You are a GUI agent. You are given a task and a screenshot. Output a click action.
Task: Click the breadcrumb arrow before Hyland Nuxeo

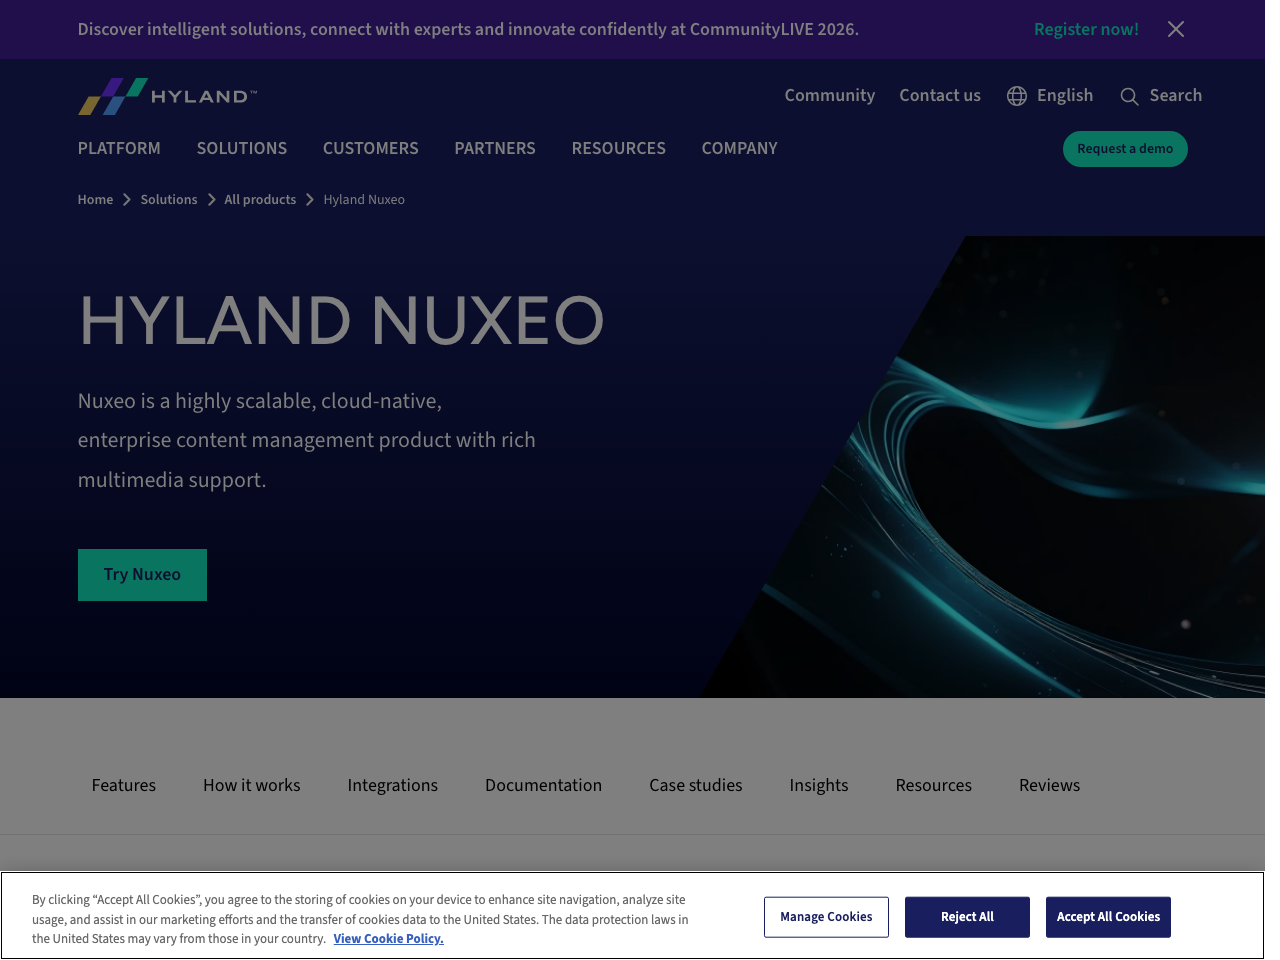coord(308,199)
